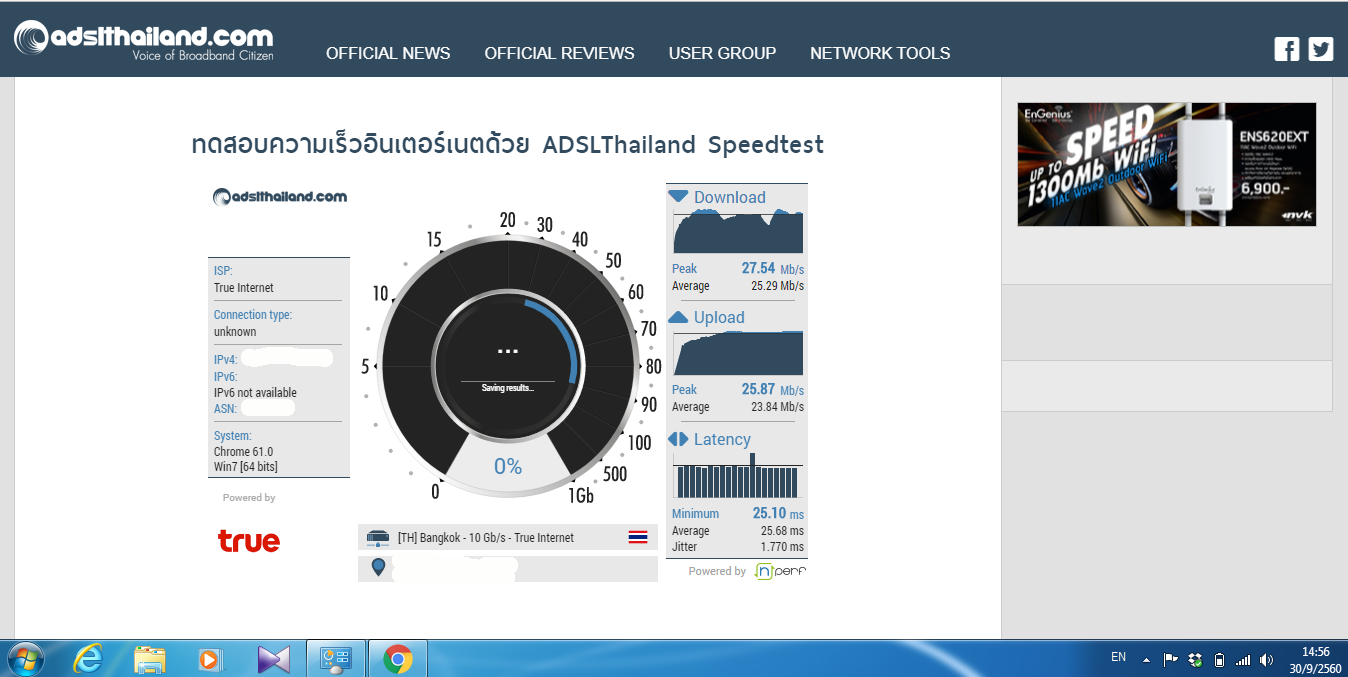Open the NETWORK TOOLS menu
Image resolution: width=1348 pixels, height=677 pixels.
point(880,53)
